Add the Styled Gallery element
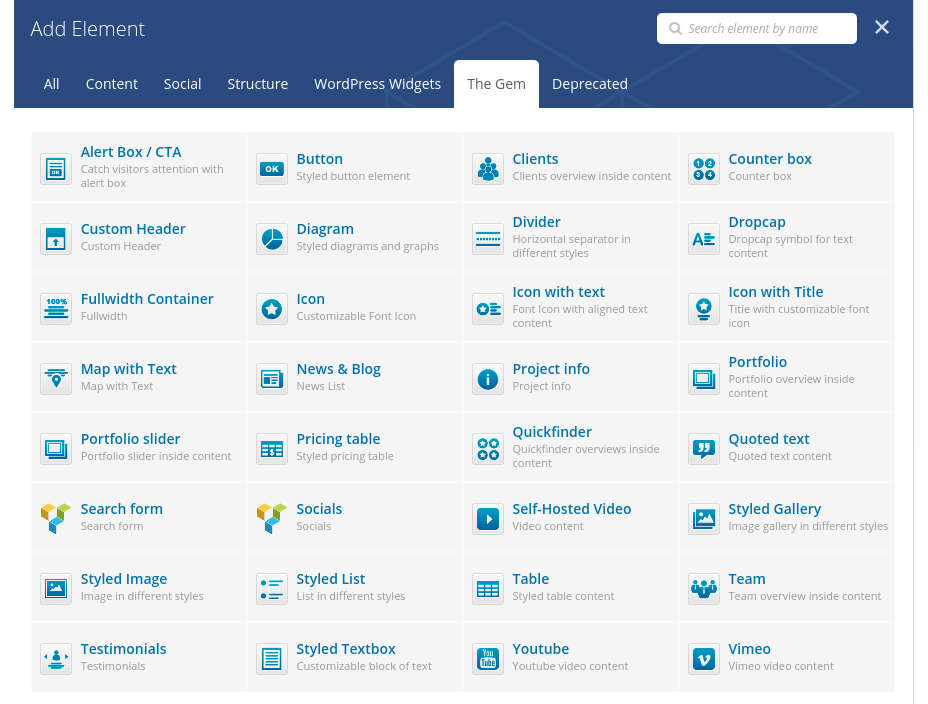 click(x=774, y=509)
